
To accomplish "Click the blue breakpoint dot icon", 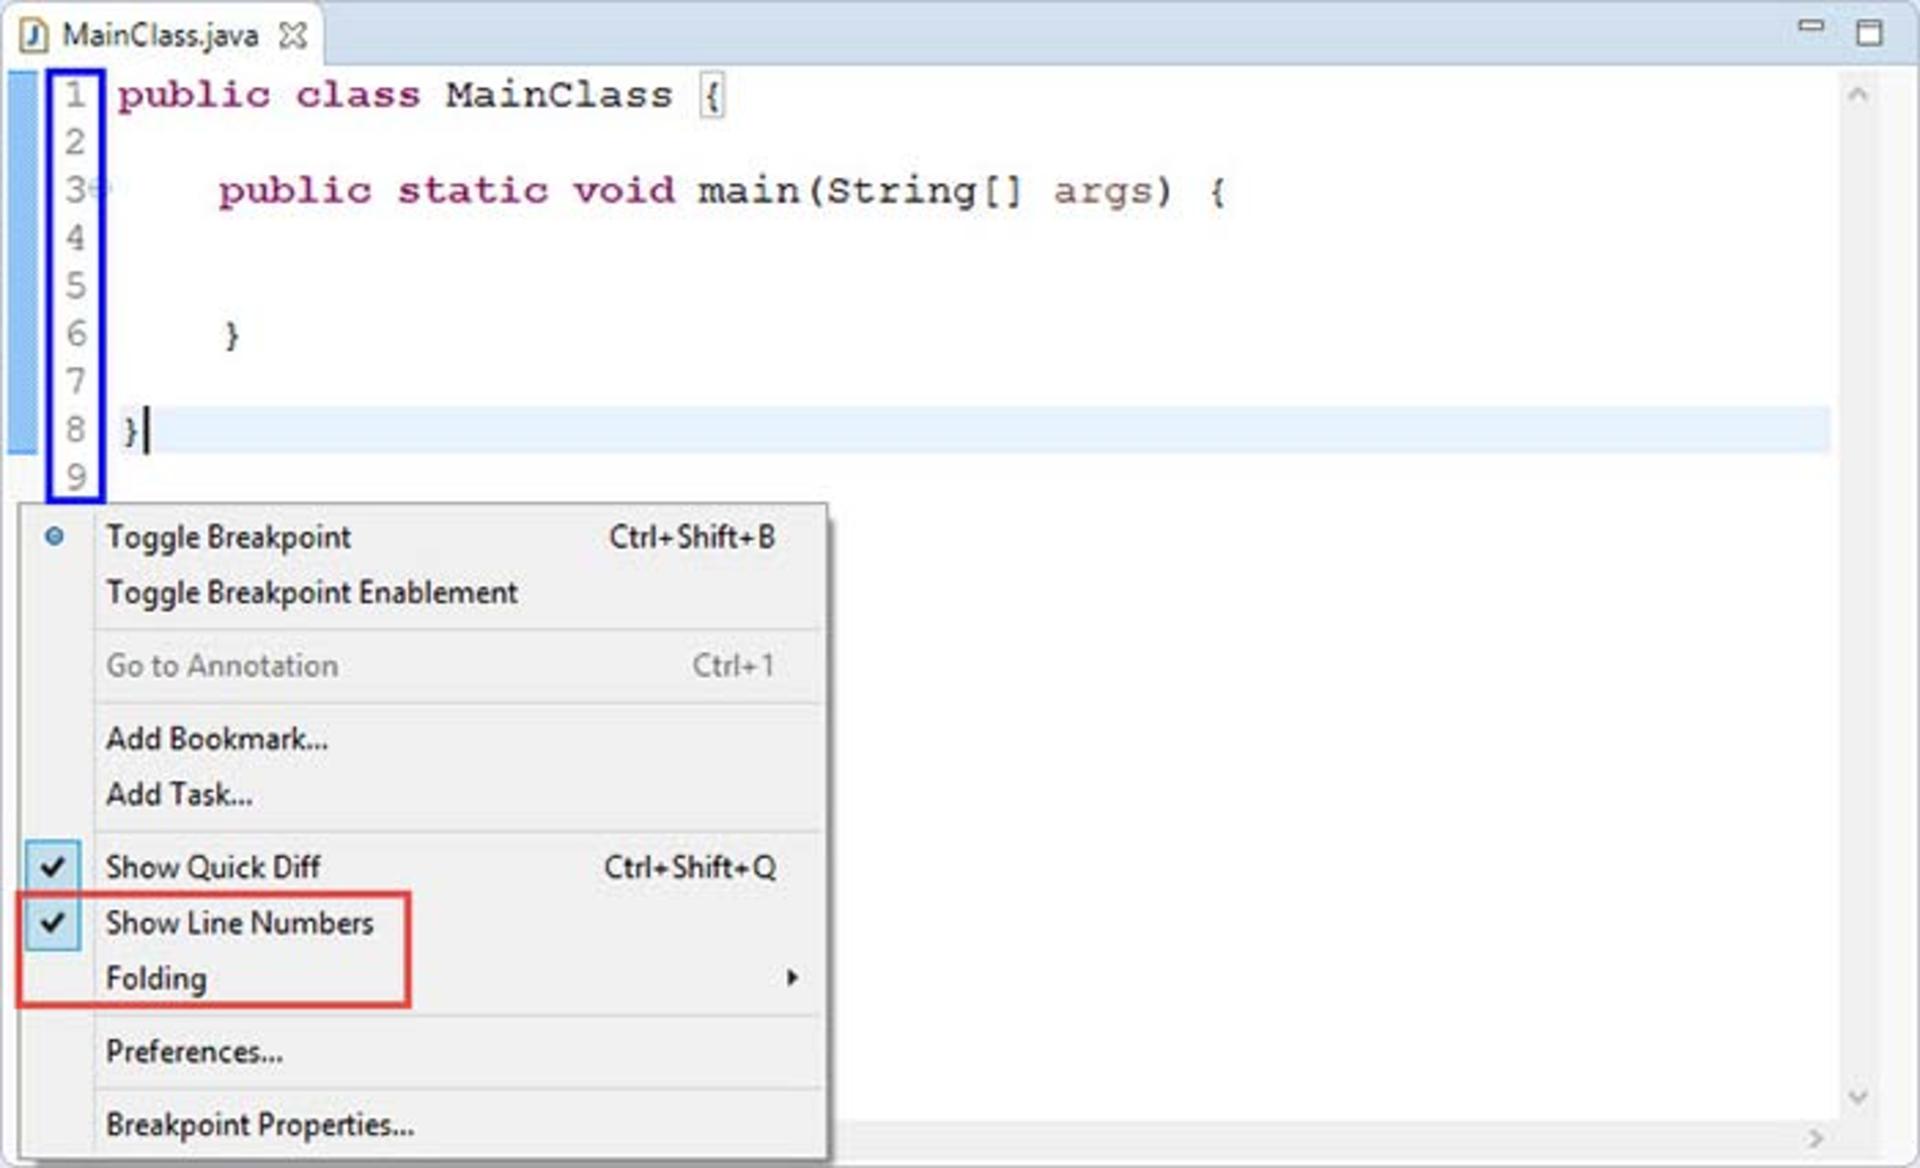I will click(x=54, y=537).
